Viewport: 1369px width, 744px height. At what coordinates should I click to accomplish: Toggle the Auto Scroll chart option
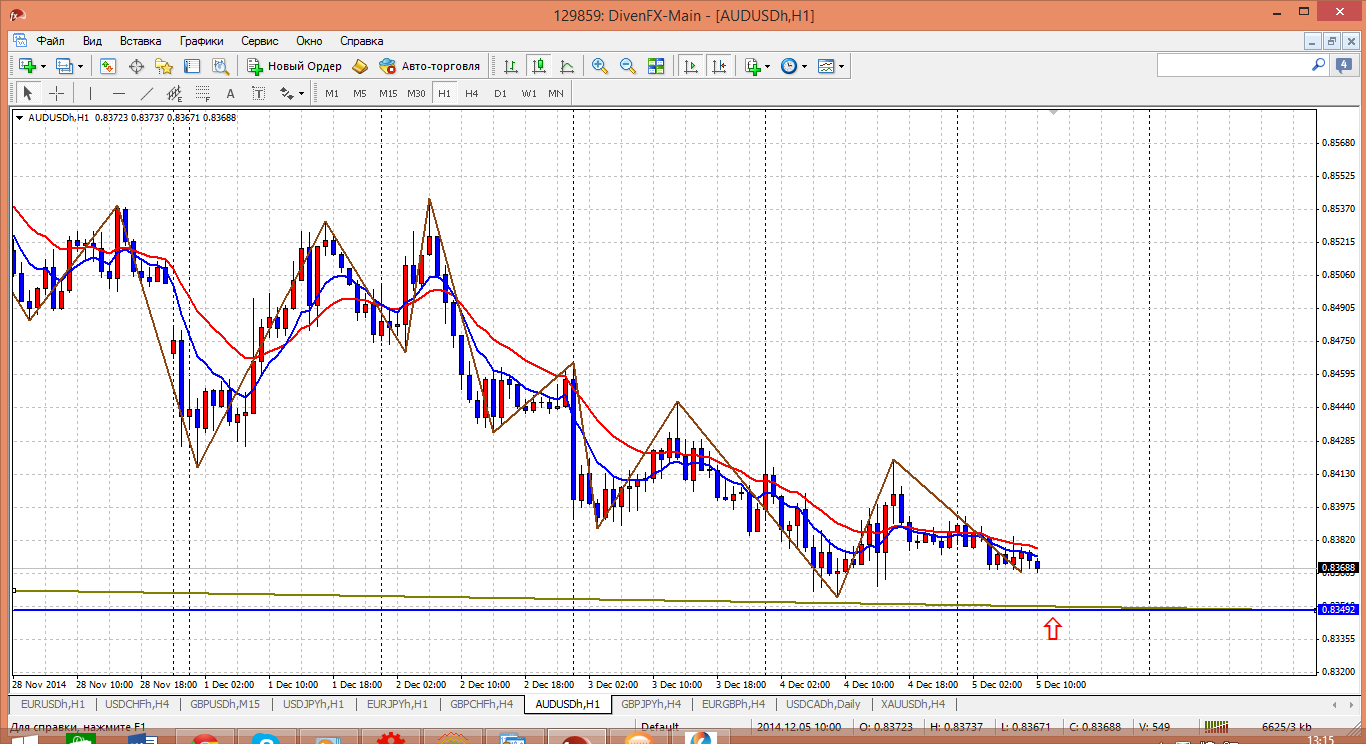[690, 66]
